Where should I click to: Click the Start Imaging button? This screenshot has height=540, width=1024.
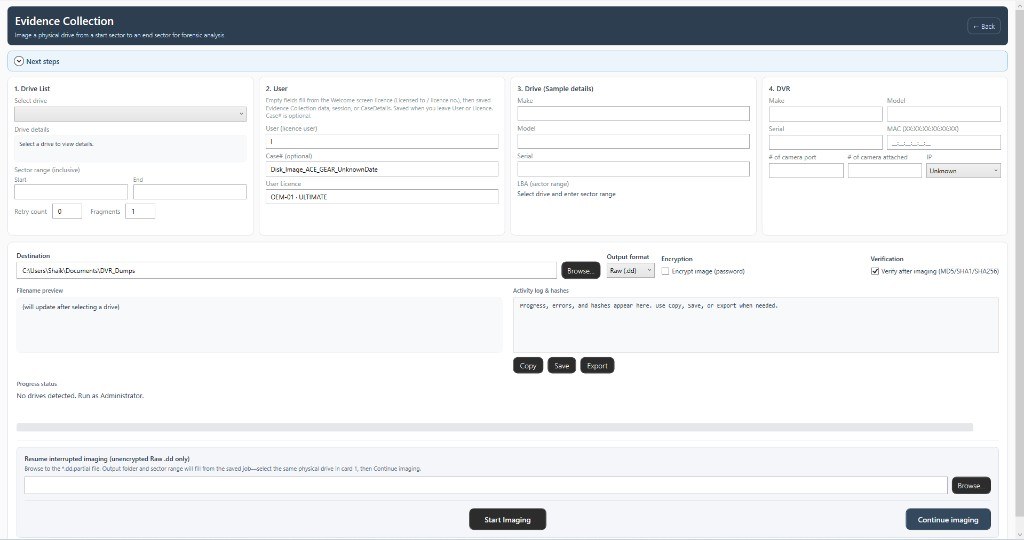coord(507,520)
